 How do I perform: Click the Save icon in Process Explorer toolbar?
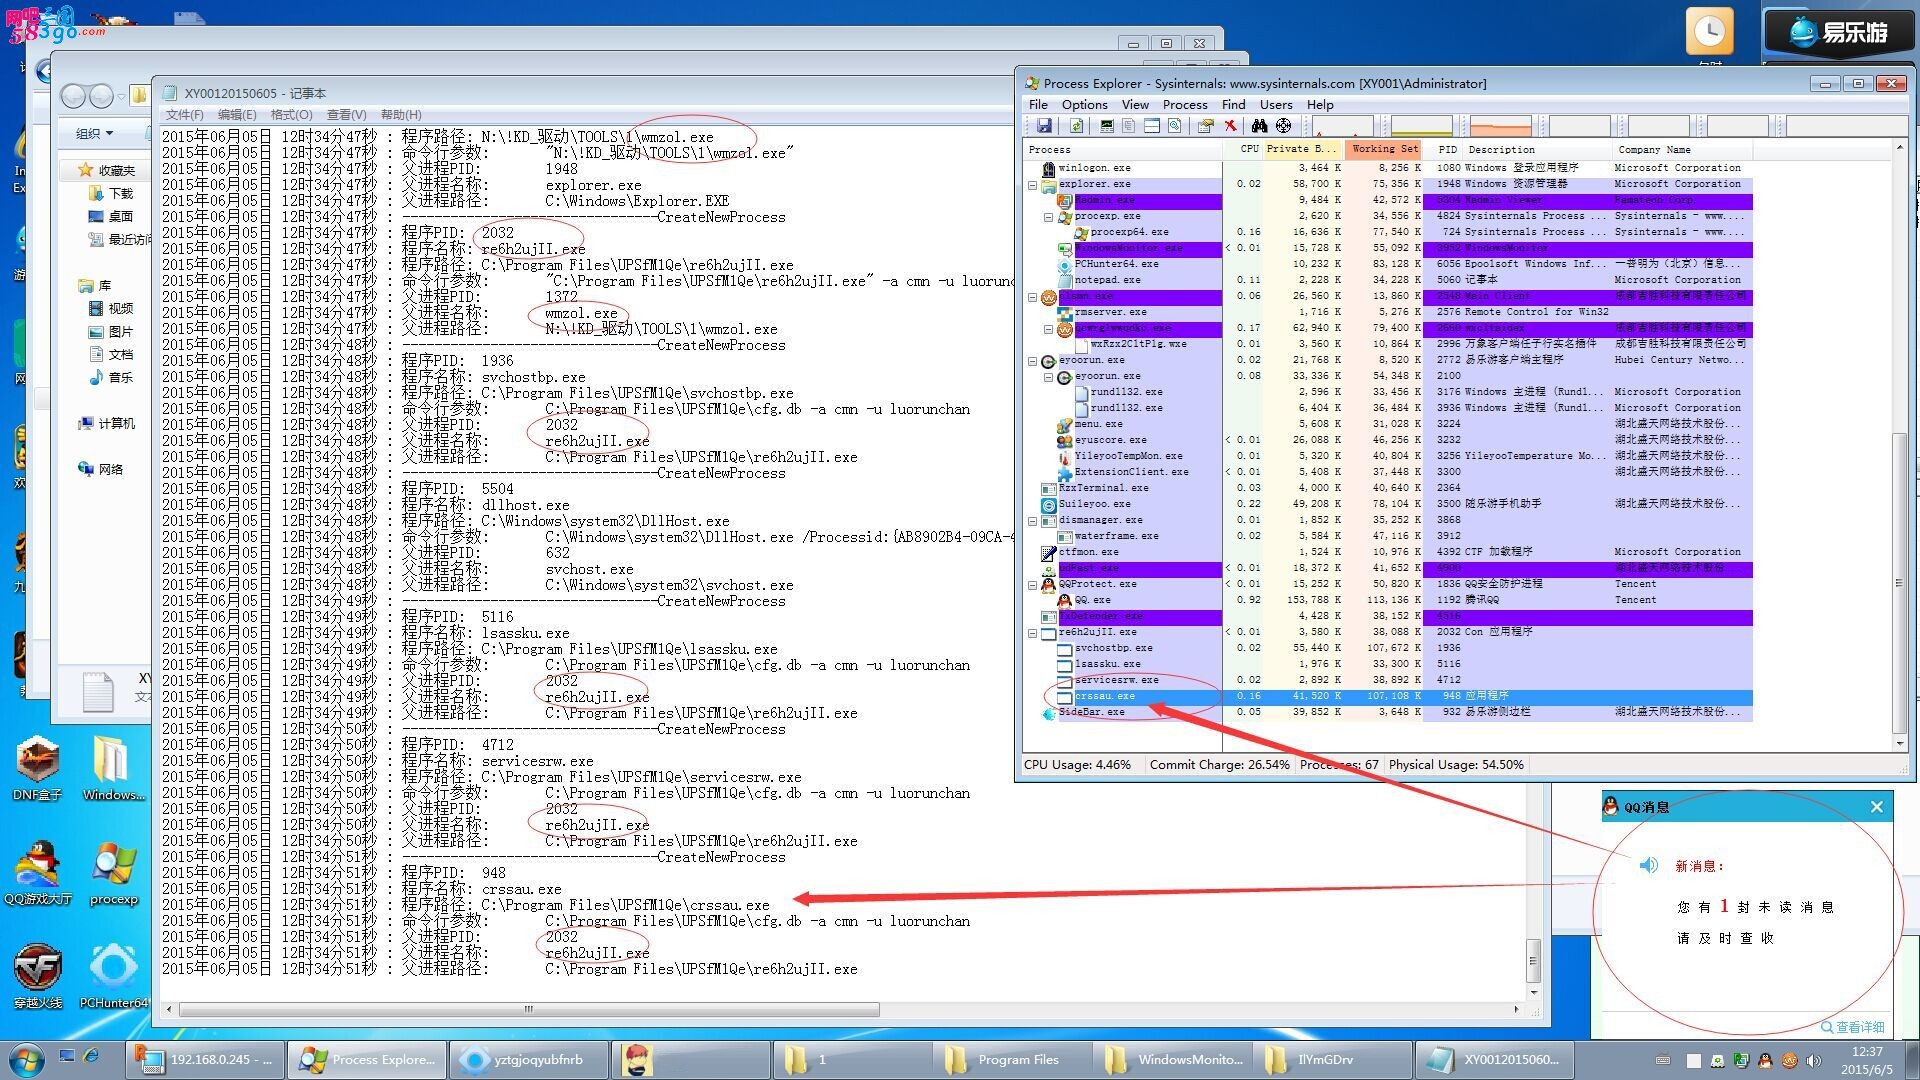tap(1044, 126)
